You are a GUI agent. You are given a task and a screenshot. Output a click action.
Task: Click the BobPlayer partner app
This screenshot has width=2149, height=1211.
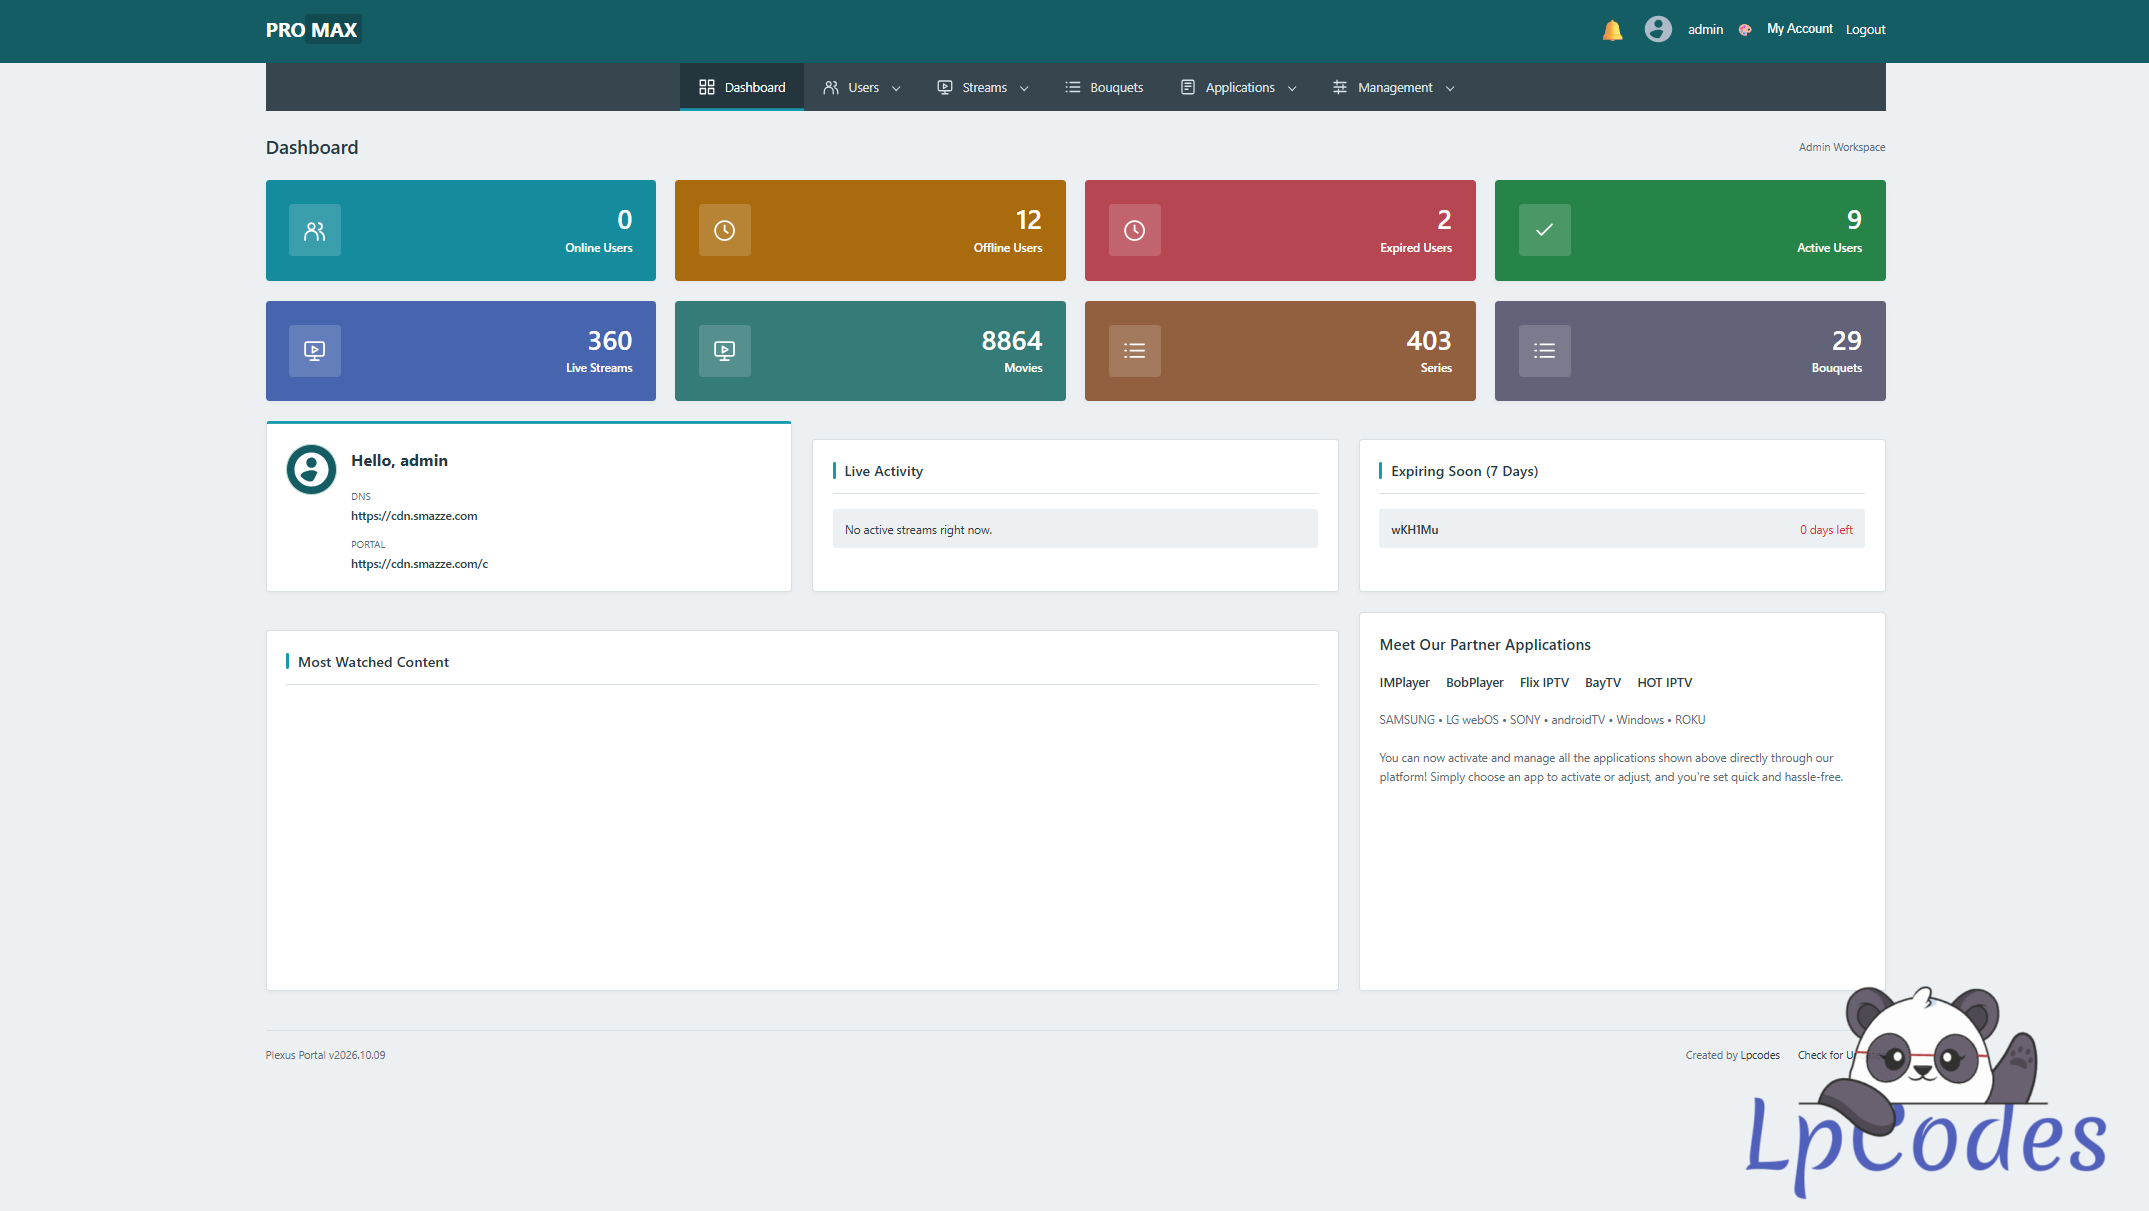1475,683
